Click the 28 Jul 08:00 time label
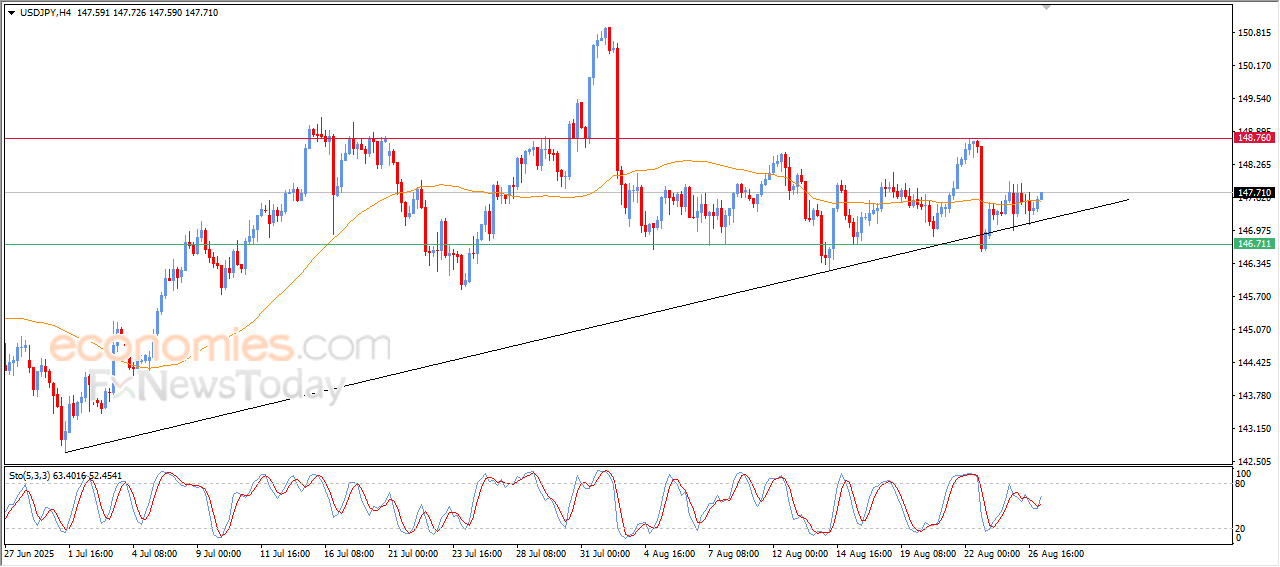The height and width of the screenshot is (567, 1280). (x=542, y=552)
